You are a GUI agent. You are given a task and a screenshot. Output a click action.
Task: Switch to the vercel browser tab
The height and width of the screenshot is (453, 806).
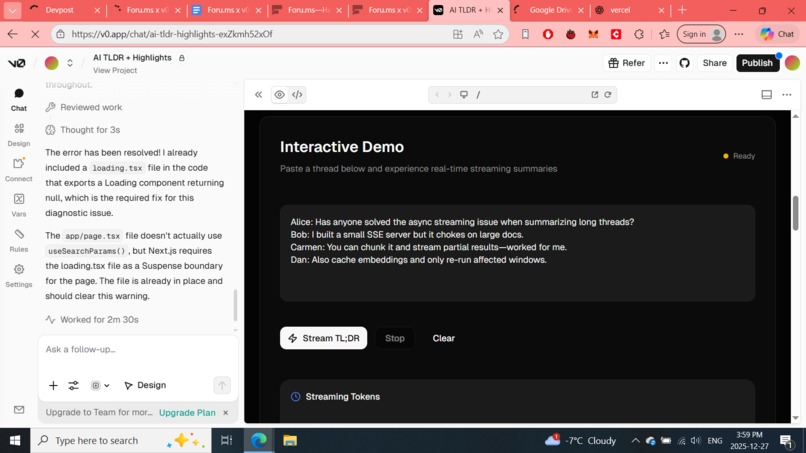point(629,10)
